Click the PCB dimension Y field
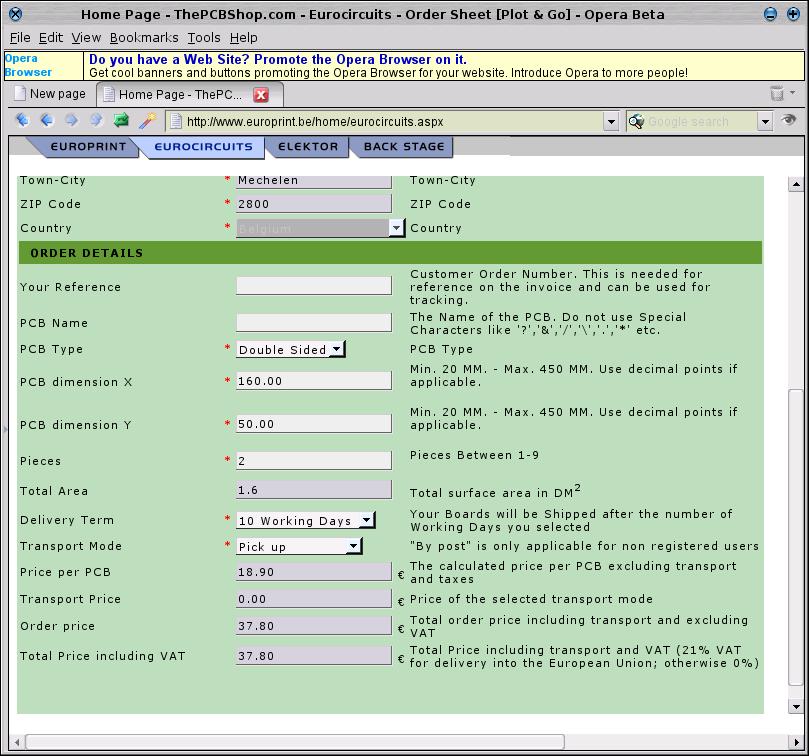This screenshot has height=756, width=809. click(x=314, y=424)
